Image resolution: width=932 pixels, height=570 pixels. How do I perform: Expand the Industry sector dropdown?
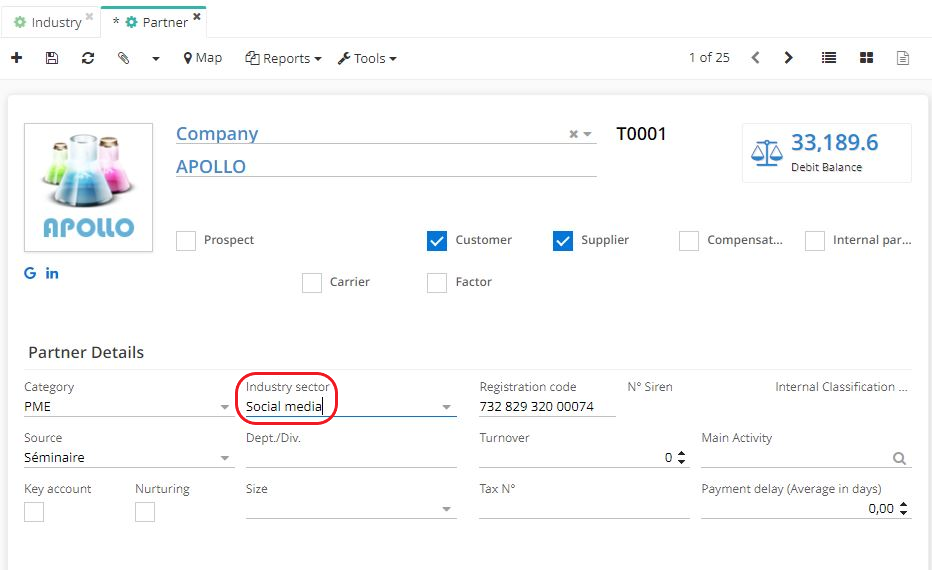pyautogui.click(x=446, y=407)
